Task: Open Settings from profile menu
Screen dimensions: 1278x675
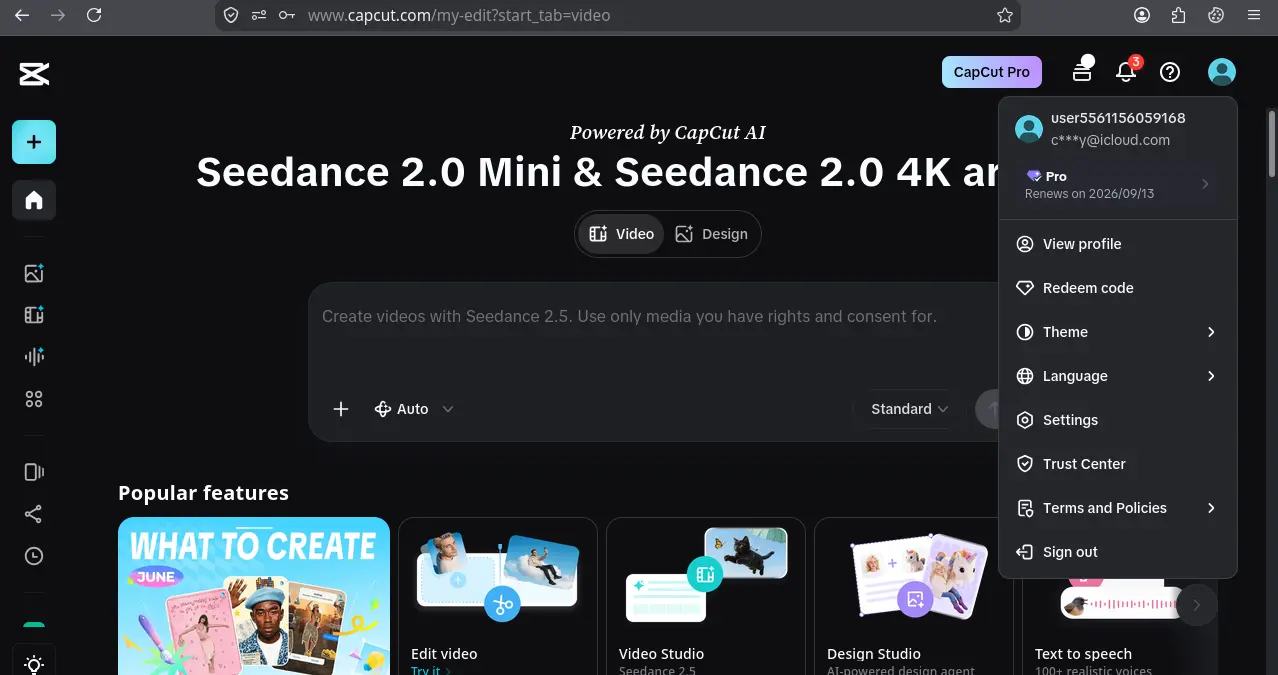Action: [1118, 420]
